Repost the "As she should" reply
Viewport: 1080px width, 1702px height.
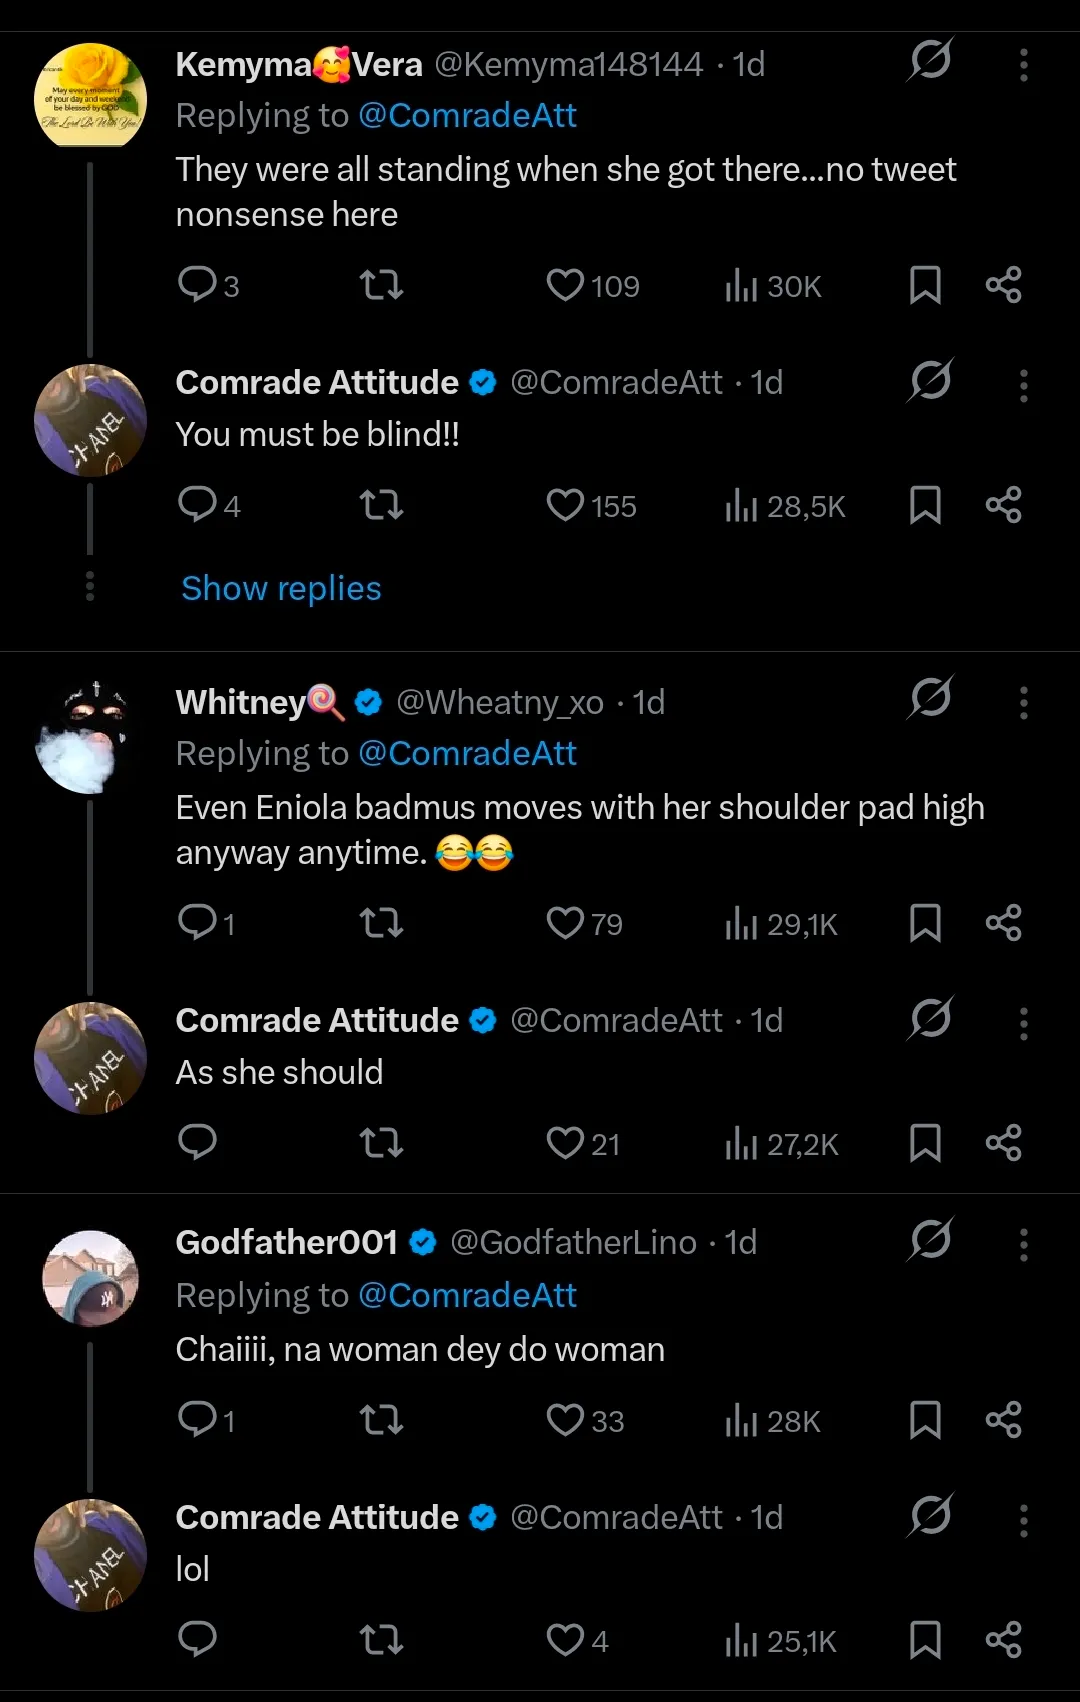coord(381,1142)
